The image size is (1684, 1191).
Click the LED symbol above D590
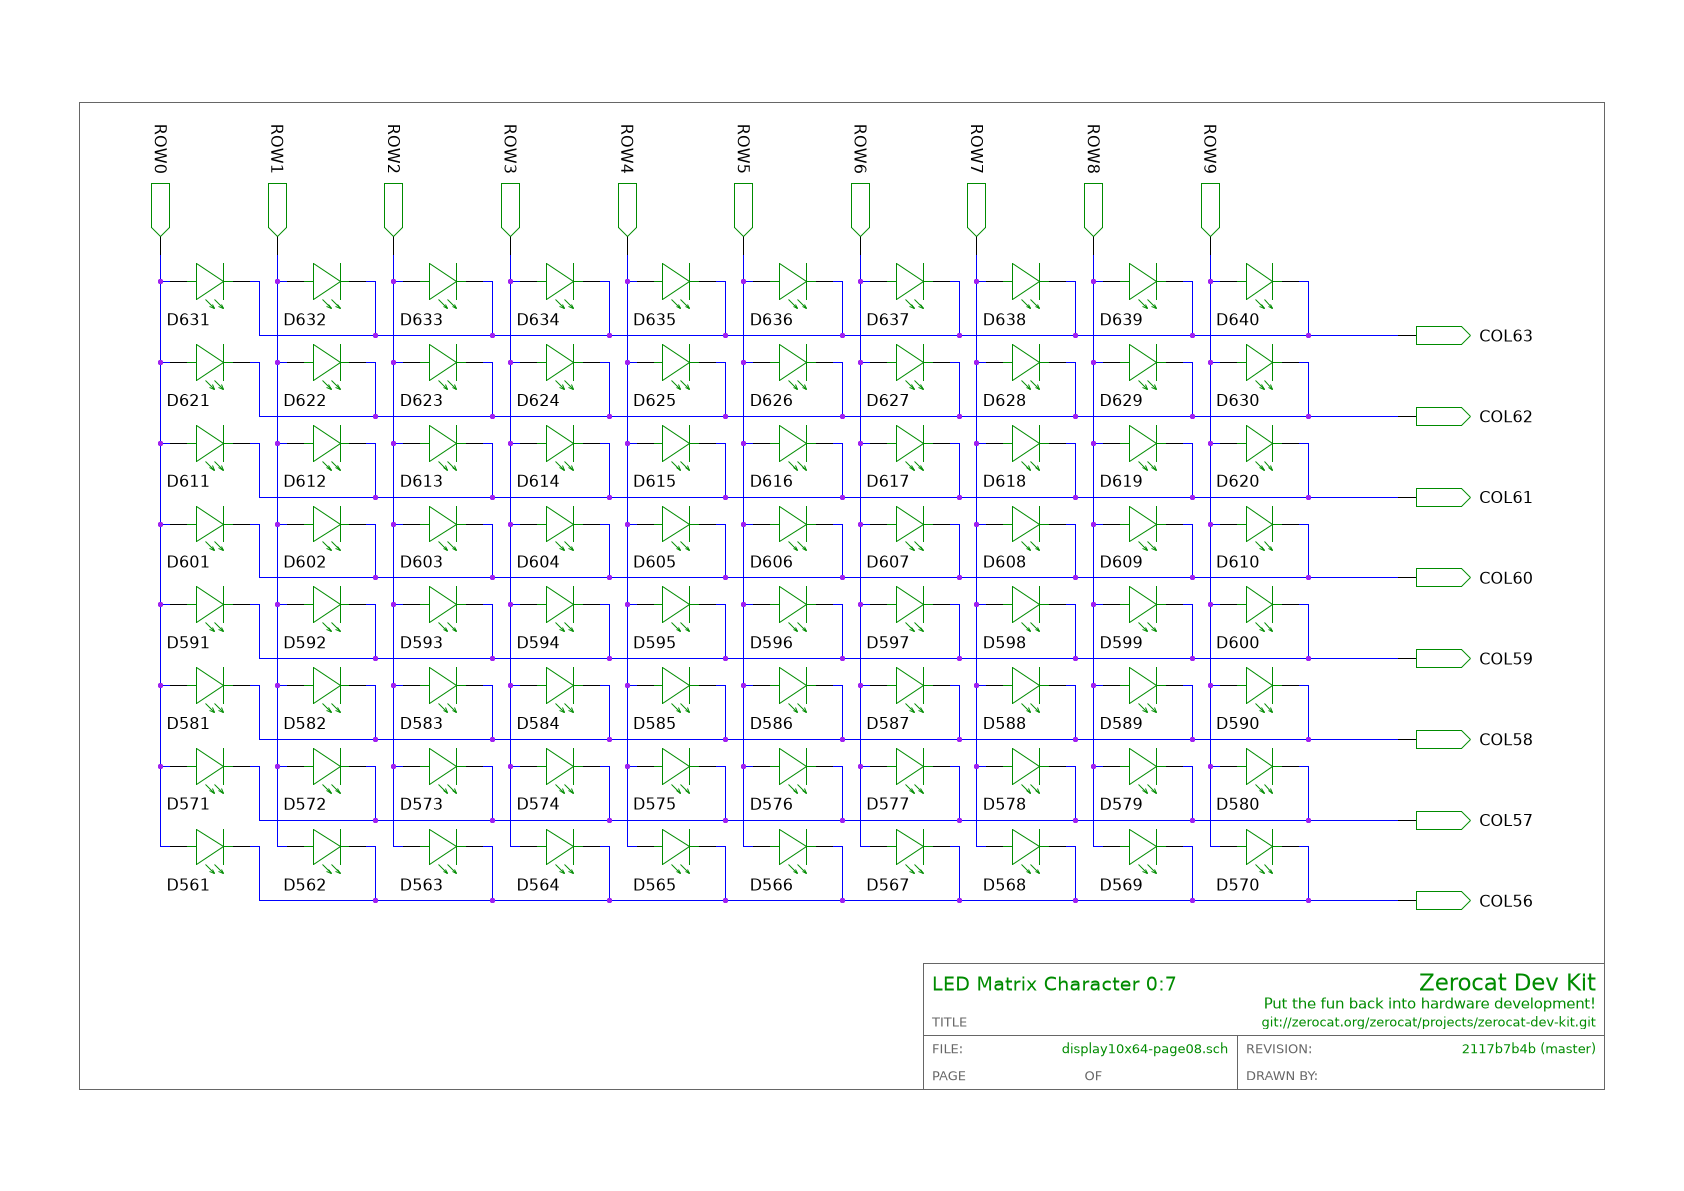click(1259, 688)
